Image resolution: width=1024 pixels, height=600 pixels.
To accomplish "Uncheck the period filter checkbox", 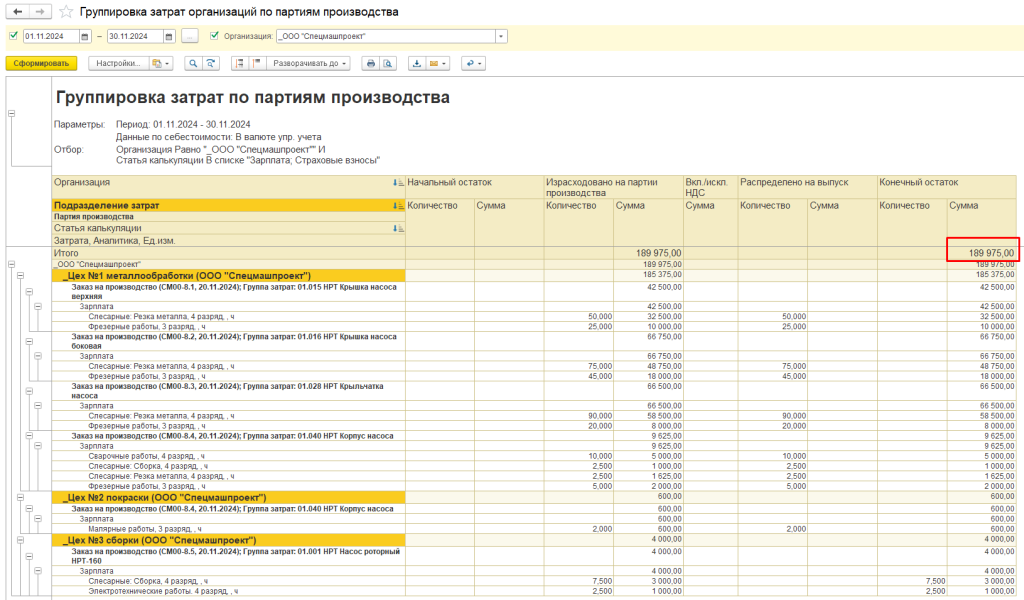I will (14, 36).
